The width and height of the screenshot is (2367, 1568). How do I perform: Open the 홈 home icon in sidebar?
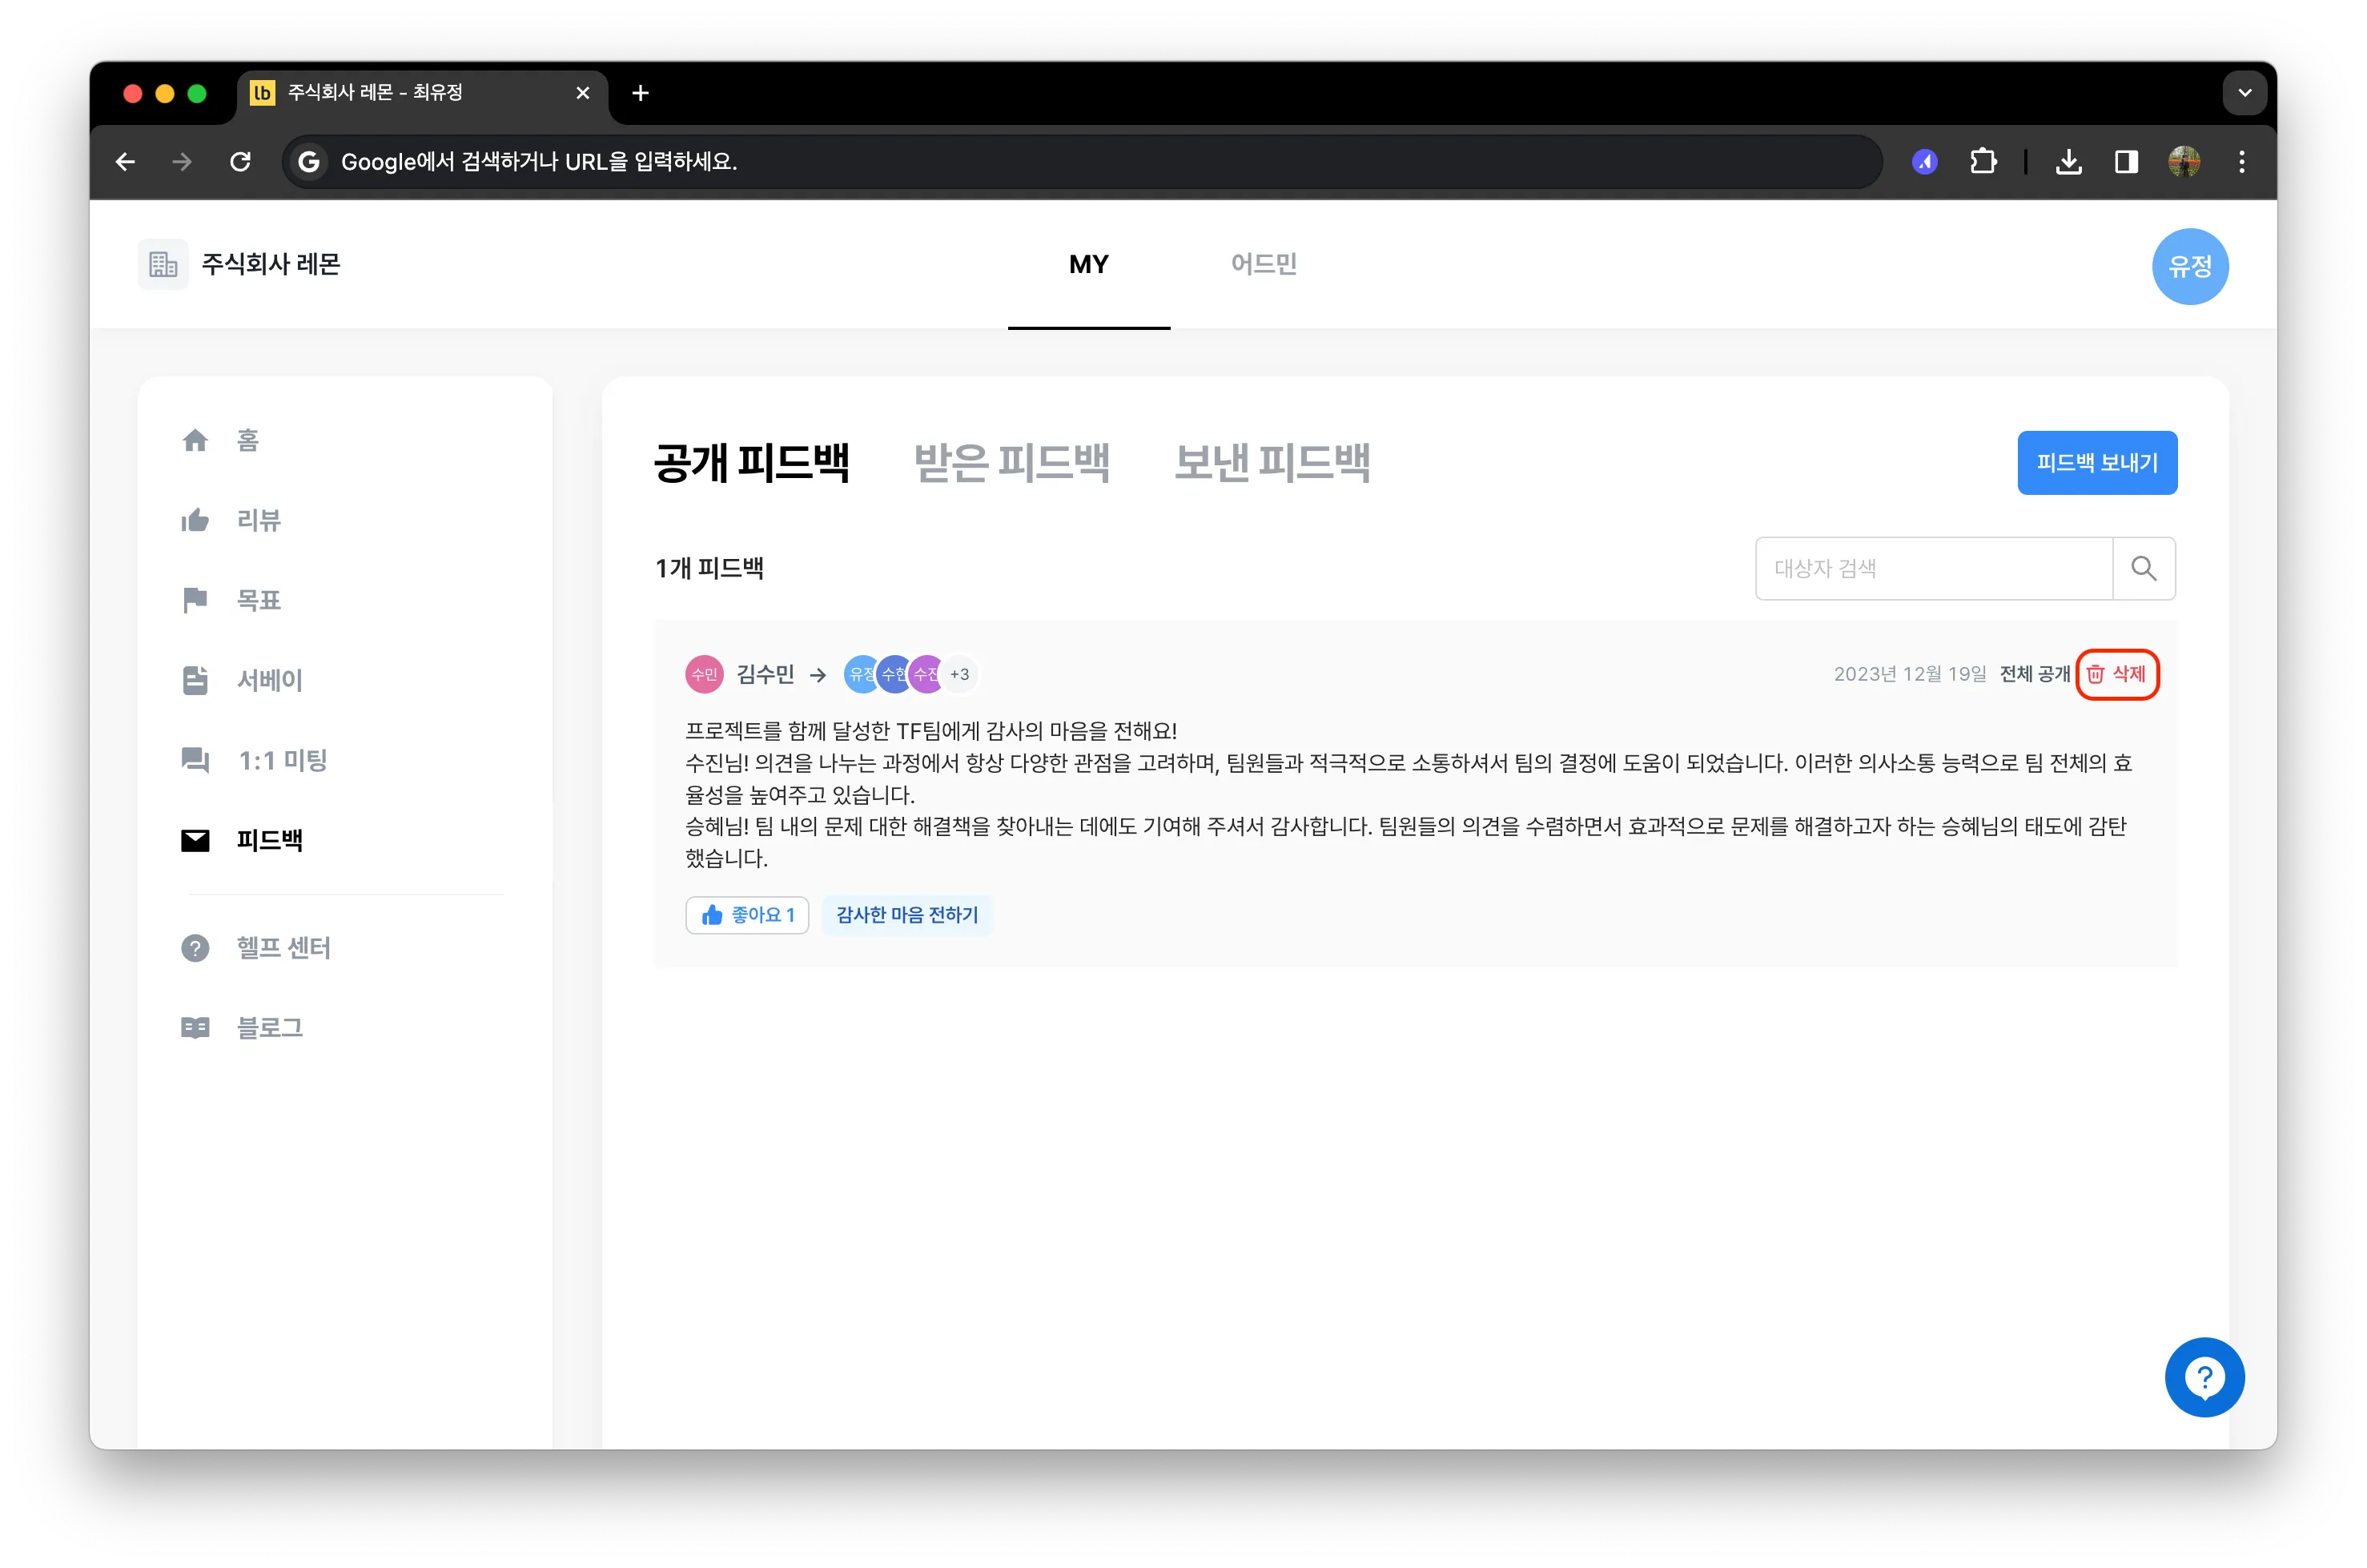tap(195, 440)
